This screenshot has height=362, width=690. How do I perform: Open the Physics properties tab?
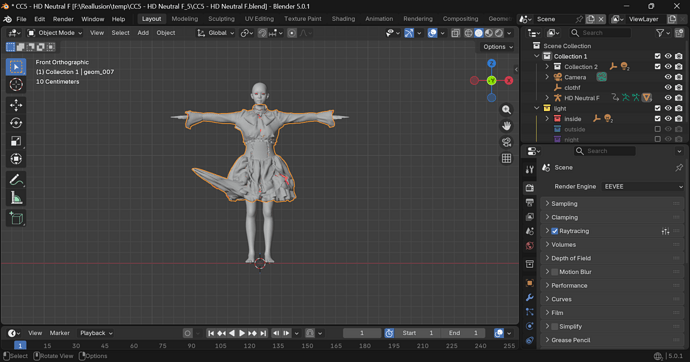(x=530, y=326)
